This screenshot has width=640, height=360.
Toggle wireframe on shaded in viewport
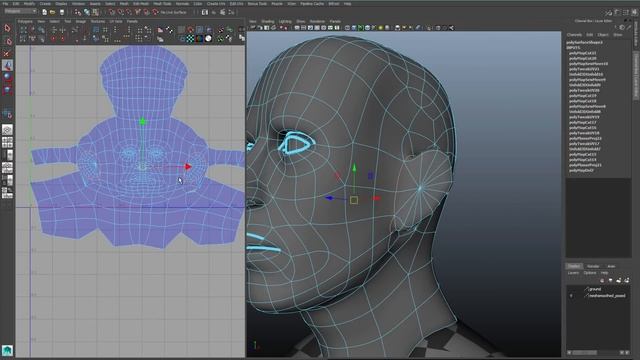coord(360,28)
